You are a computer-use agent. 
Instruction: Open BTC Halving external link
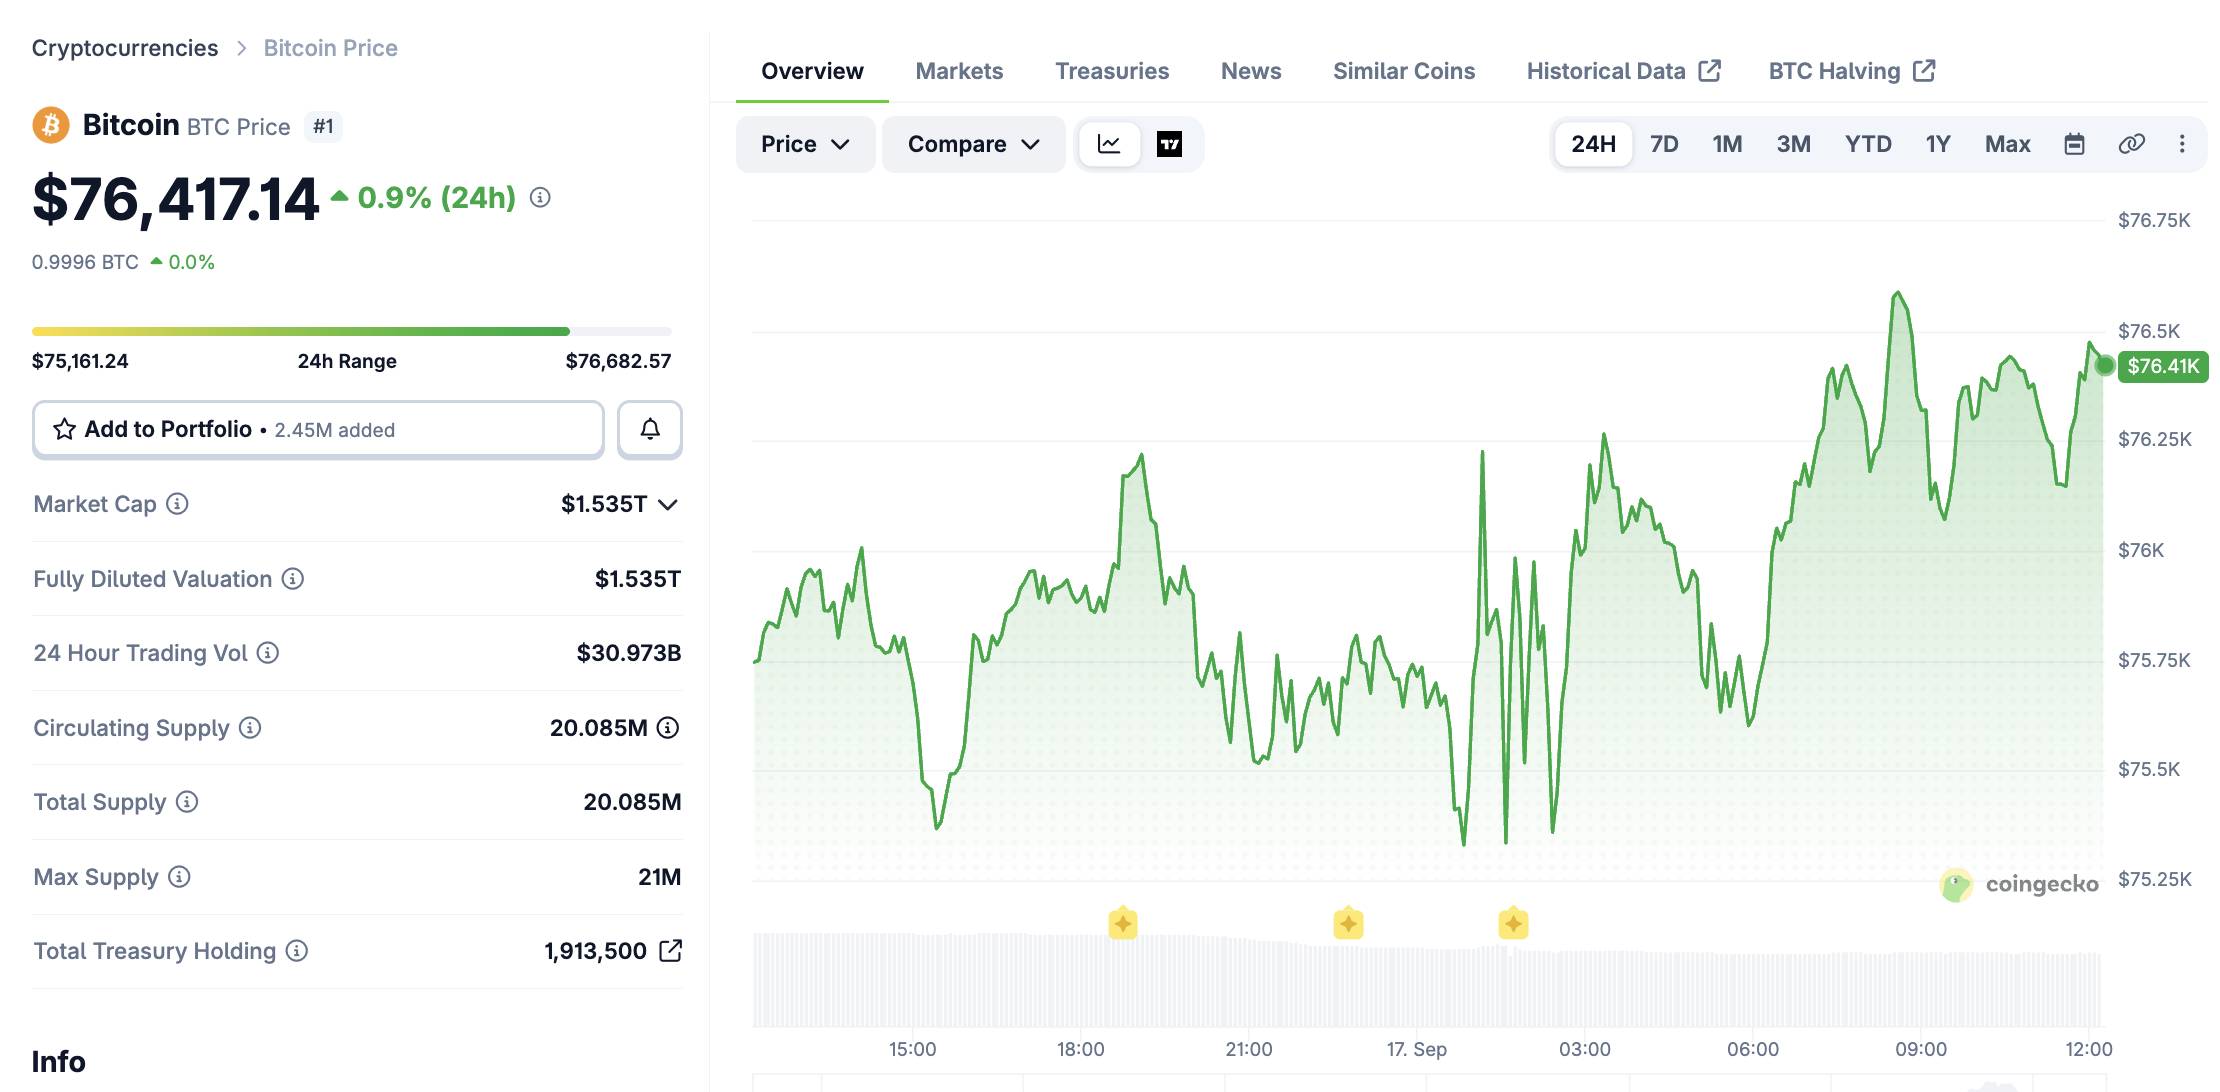pos(1852,71)
